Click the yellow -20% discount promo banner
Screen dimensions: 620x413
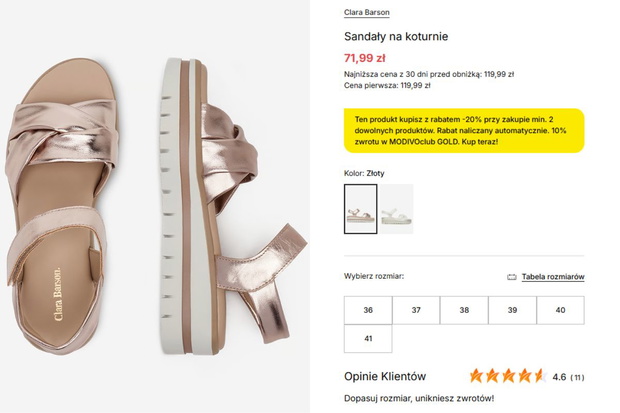point(464,131)
